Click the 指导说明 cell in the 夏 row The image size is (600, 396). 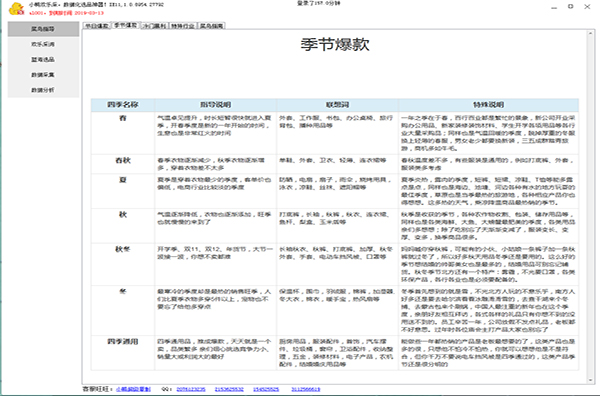(x=216, y=191)
